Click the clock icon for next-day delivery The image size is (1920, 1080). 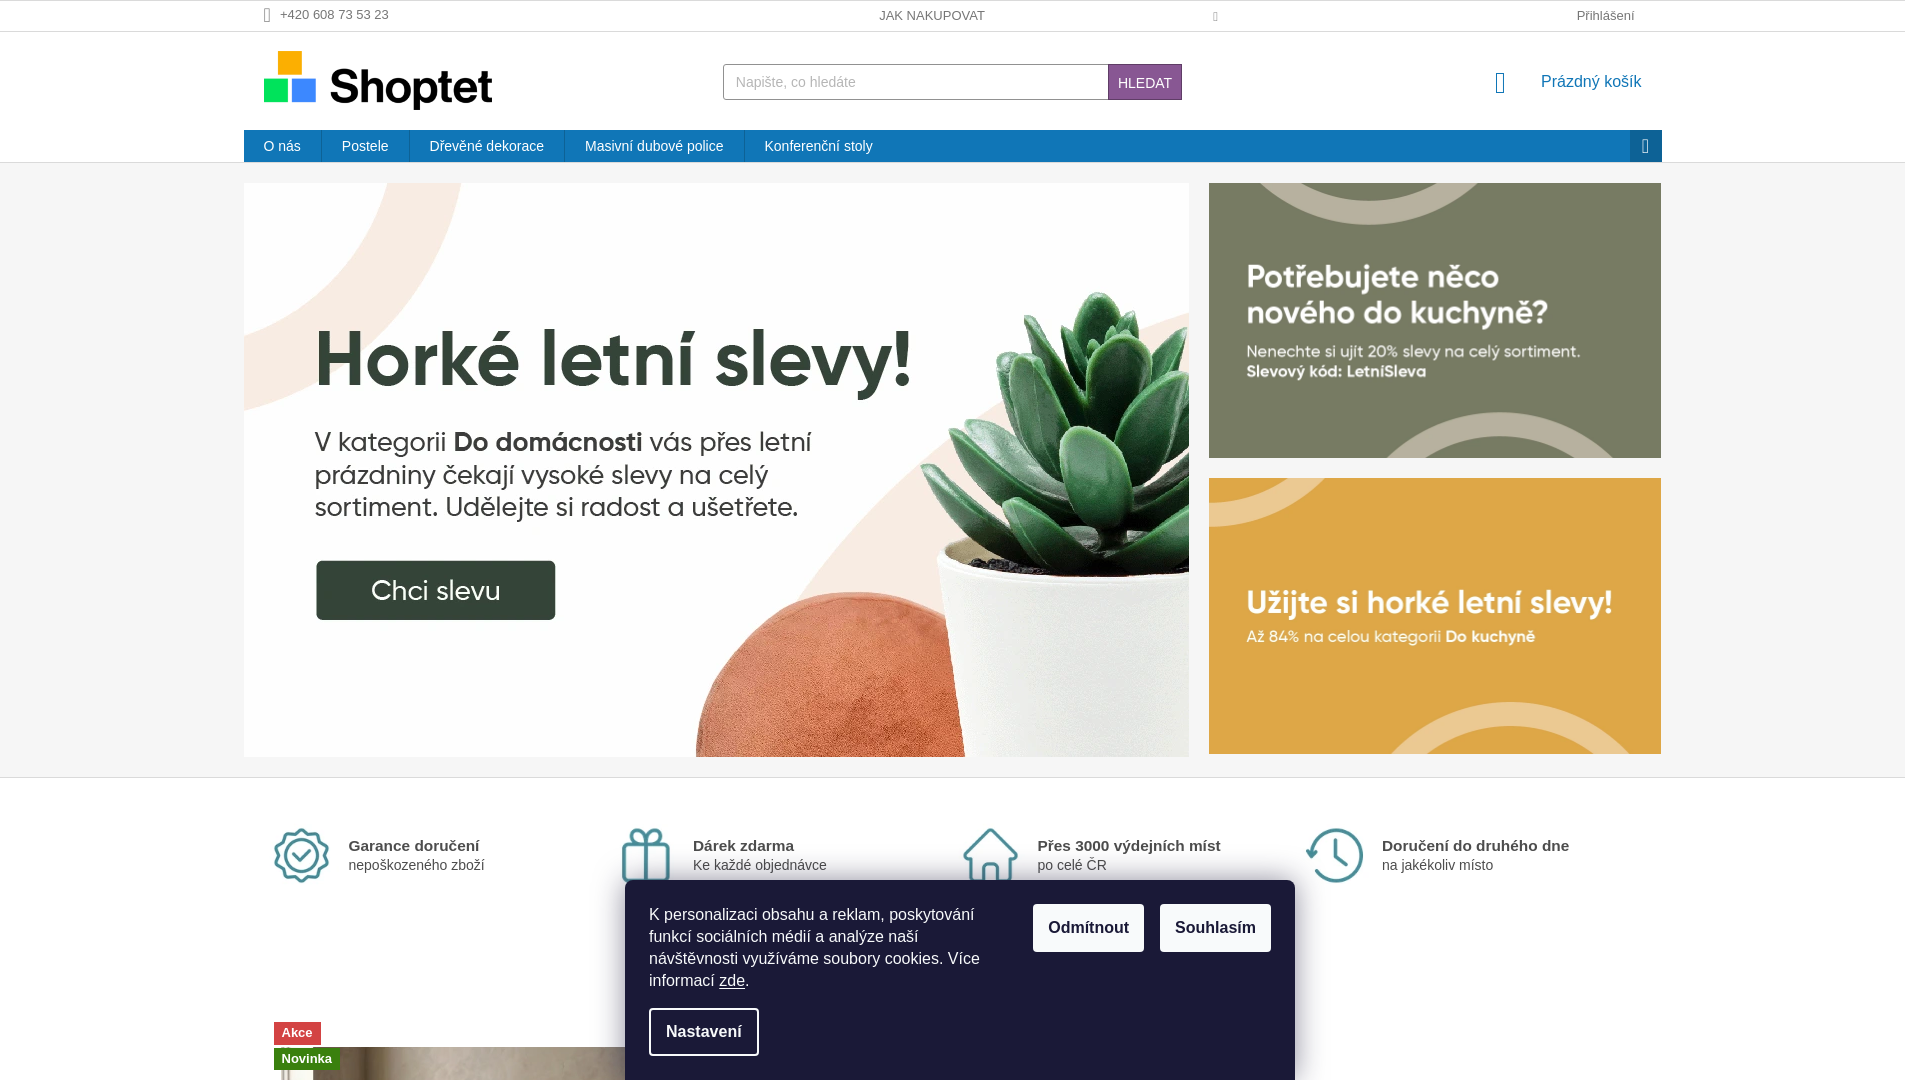pos(1334,855)
